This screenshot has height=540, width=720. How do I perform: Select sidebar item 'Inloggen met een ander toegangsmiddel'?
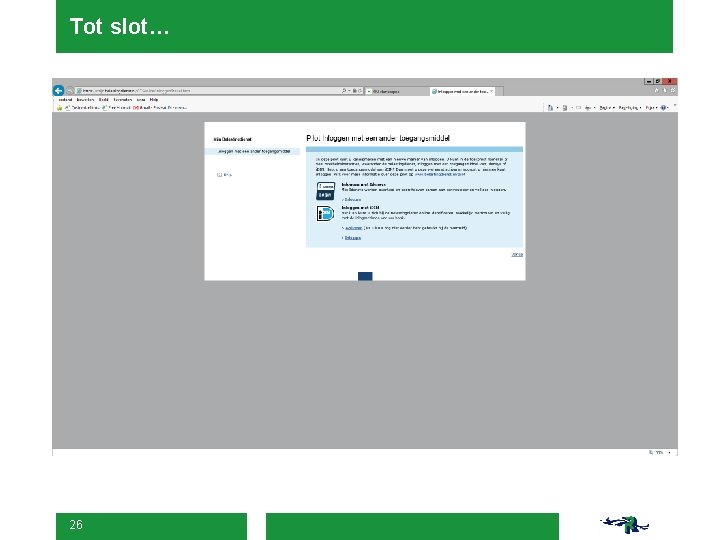253,151
